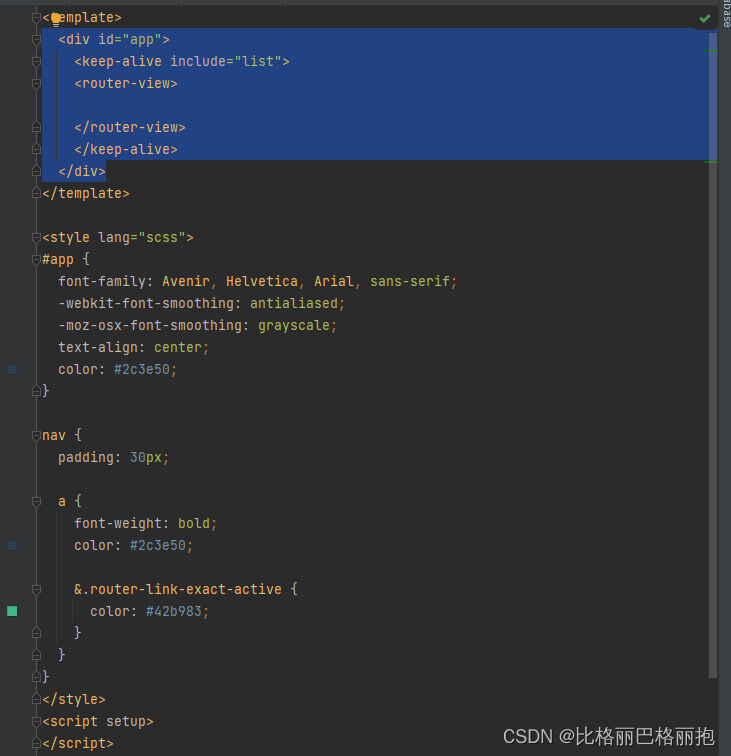Collapse the nav rule block
This screenshot has width=731, height=756.
pos(36,435)
